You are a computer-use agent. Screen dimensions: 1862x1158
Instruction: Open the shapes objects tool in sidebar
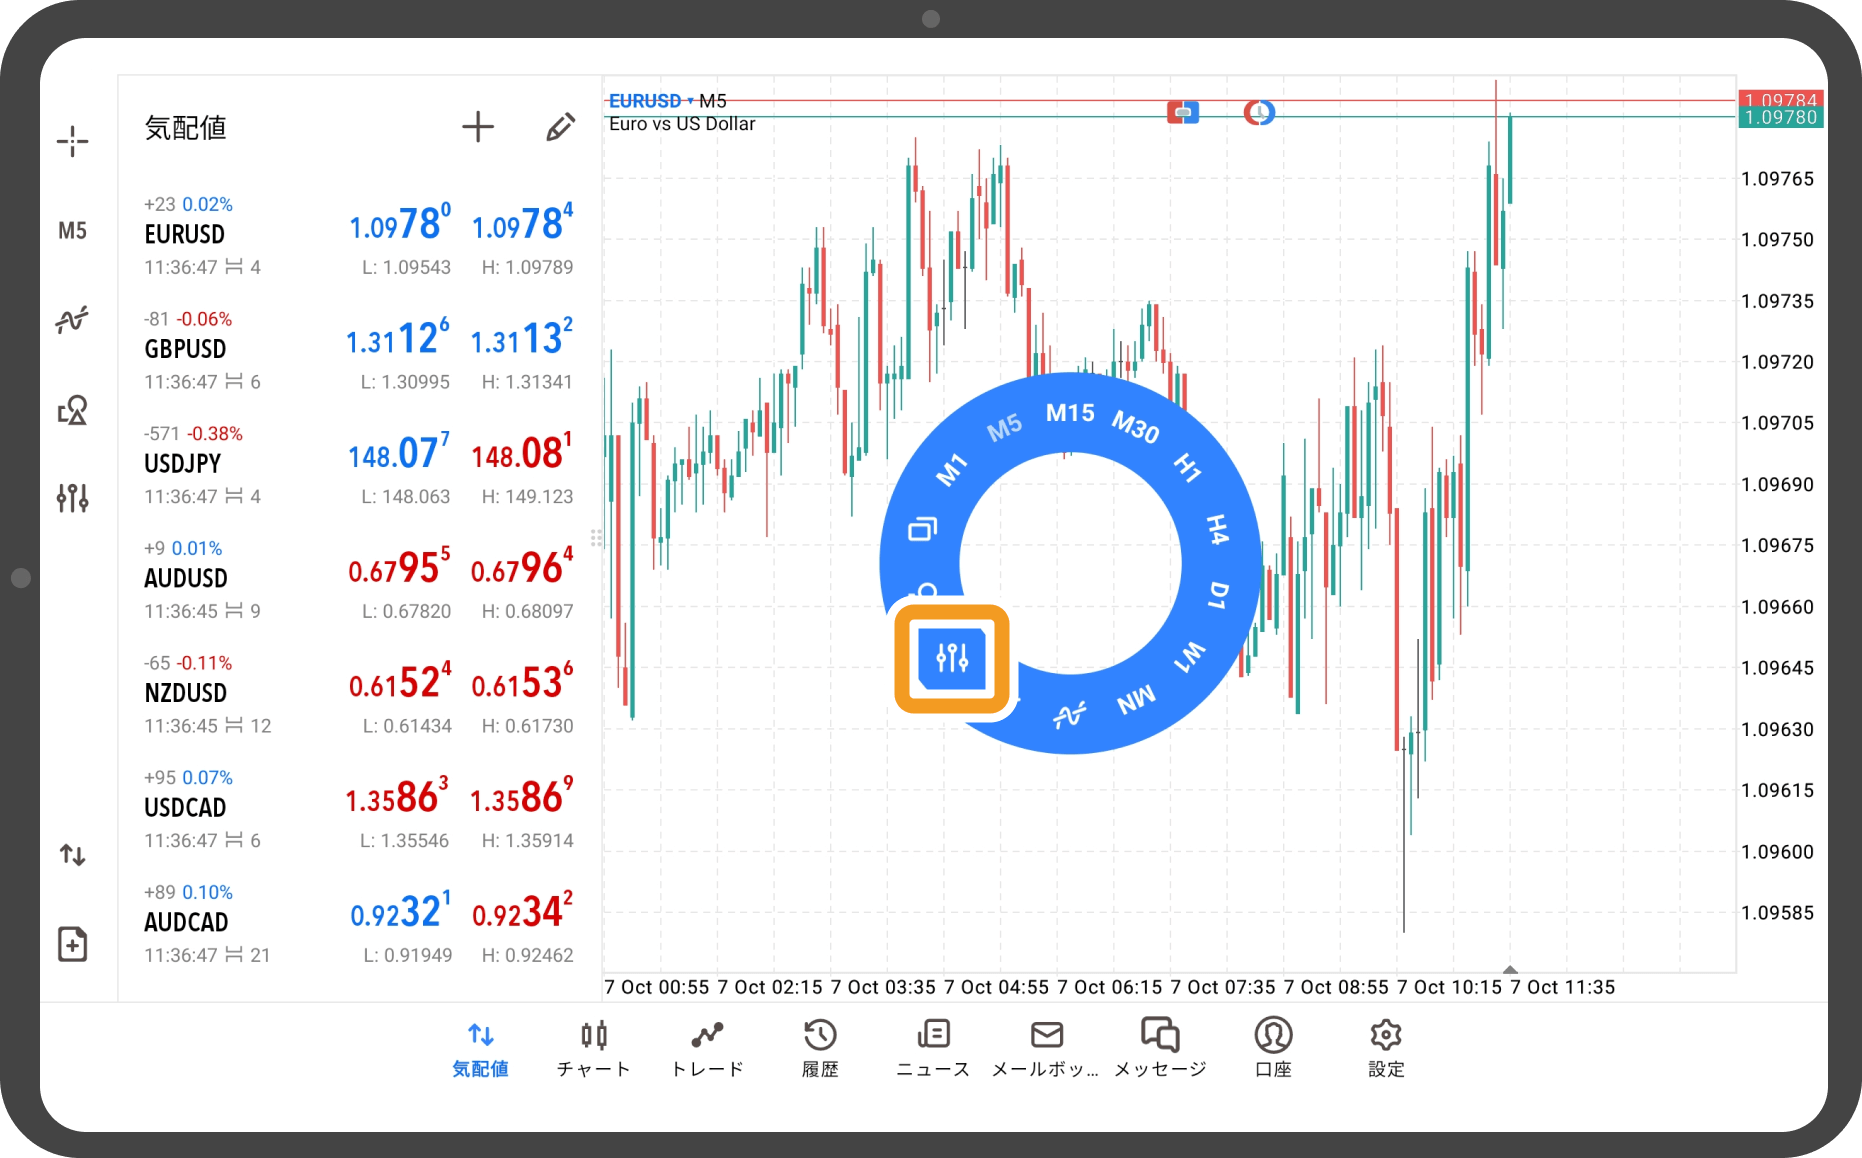coord(72,410)
